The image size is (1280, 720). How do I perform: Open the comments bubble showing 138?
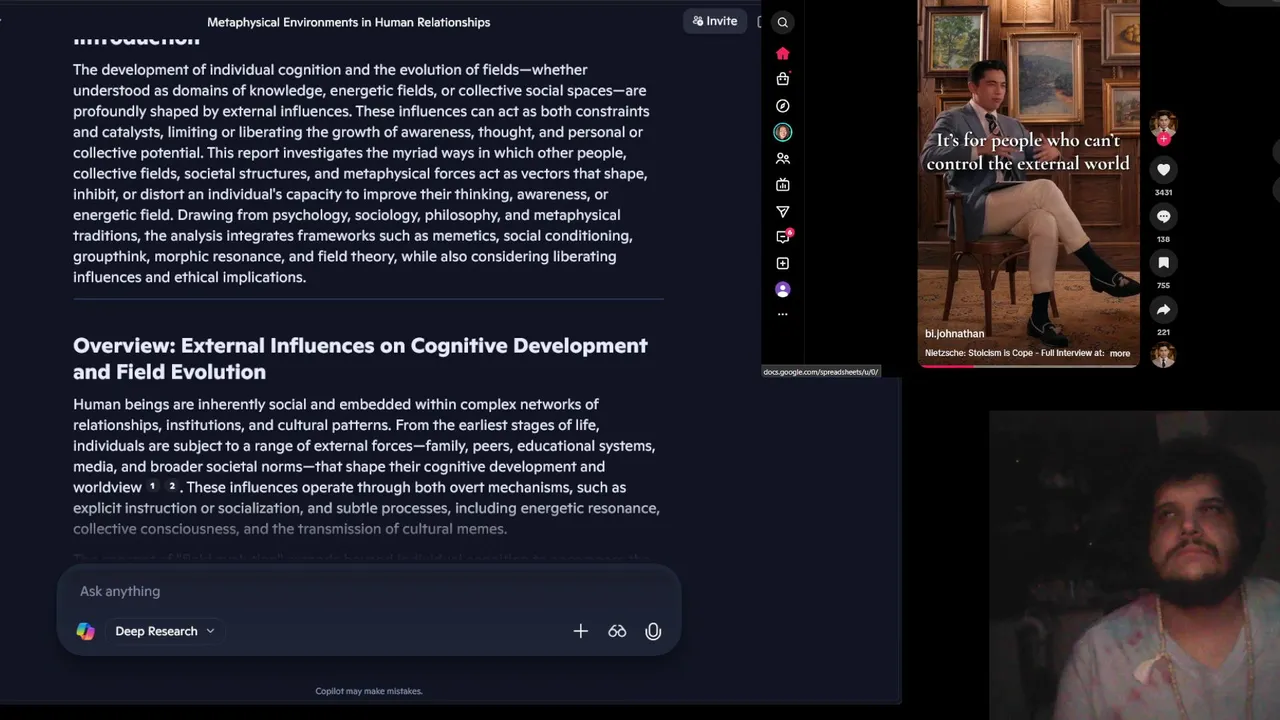[1163, 216]
